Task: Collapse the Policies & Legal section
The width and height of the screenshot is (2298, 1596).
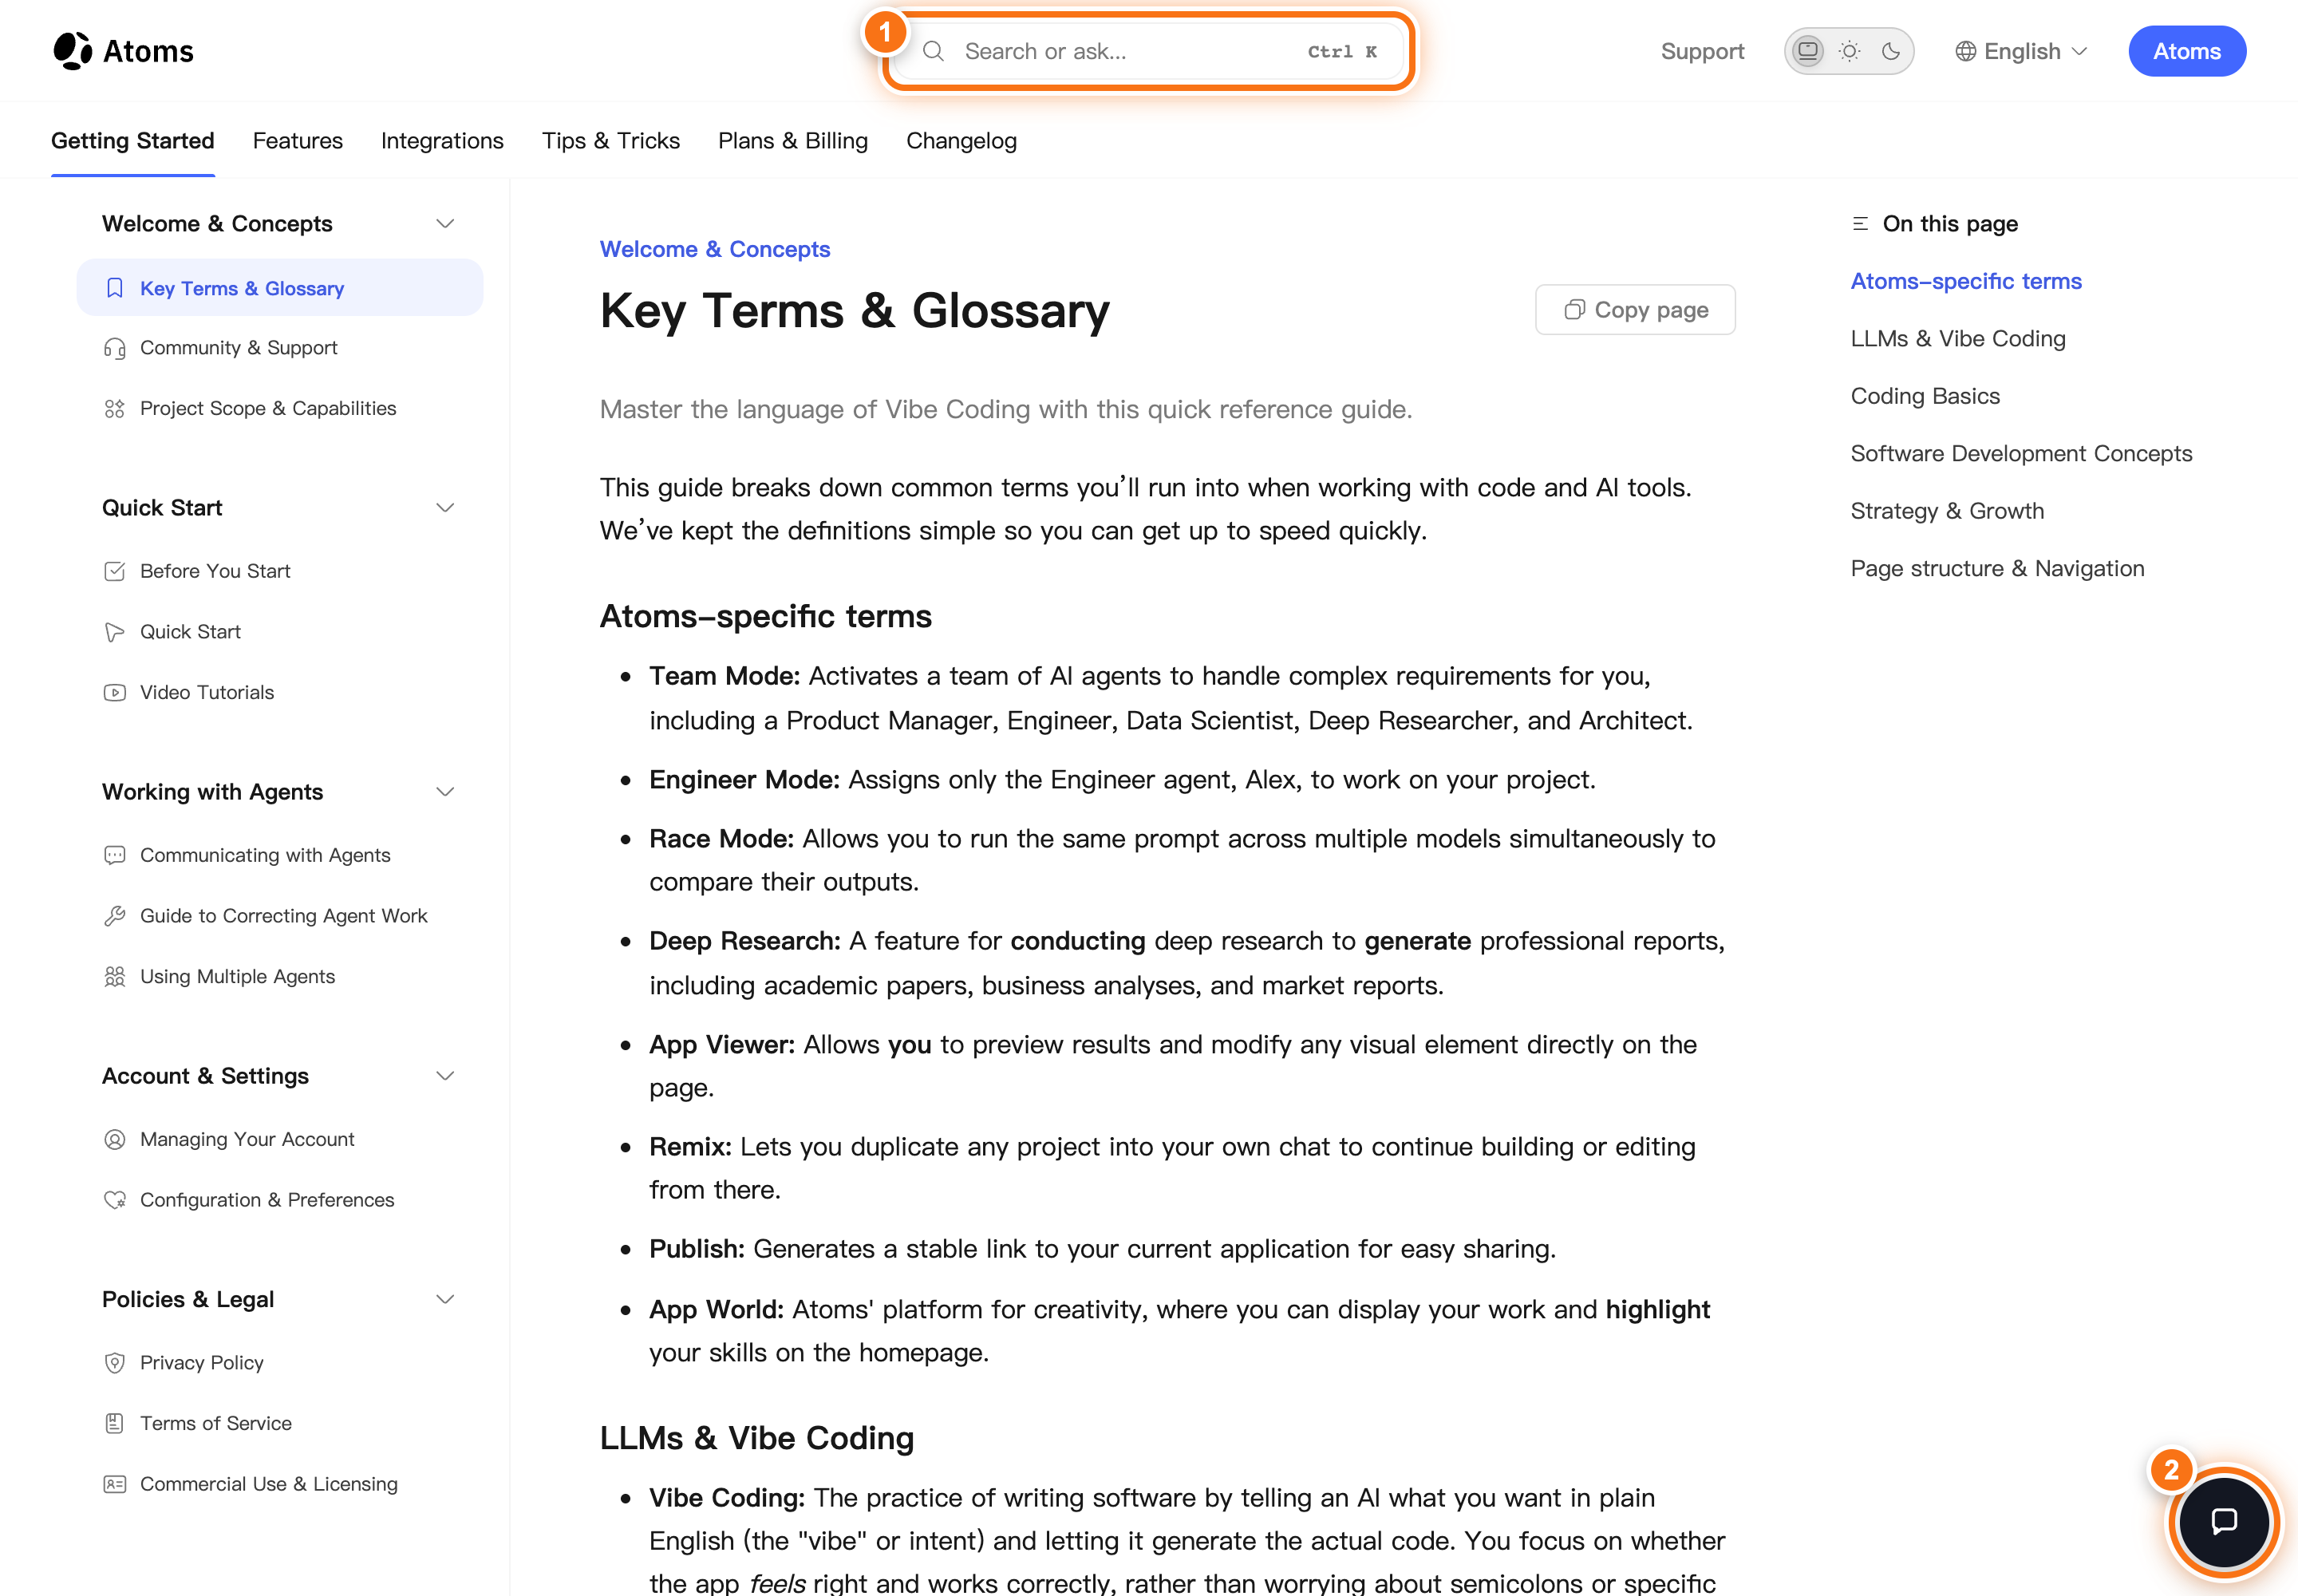Action: (x=445, y=1299)
